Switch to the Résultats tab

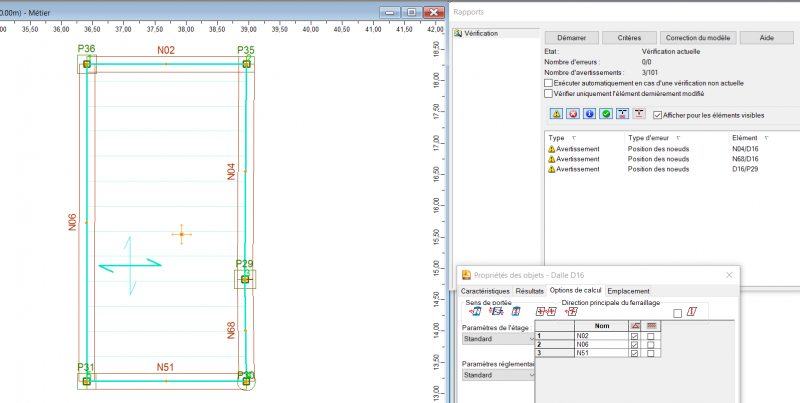[529, 291]
